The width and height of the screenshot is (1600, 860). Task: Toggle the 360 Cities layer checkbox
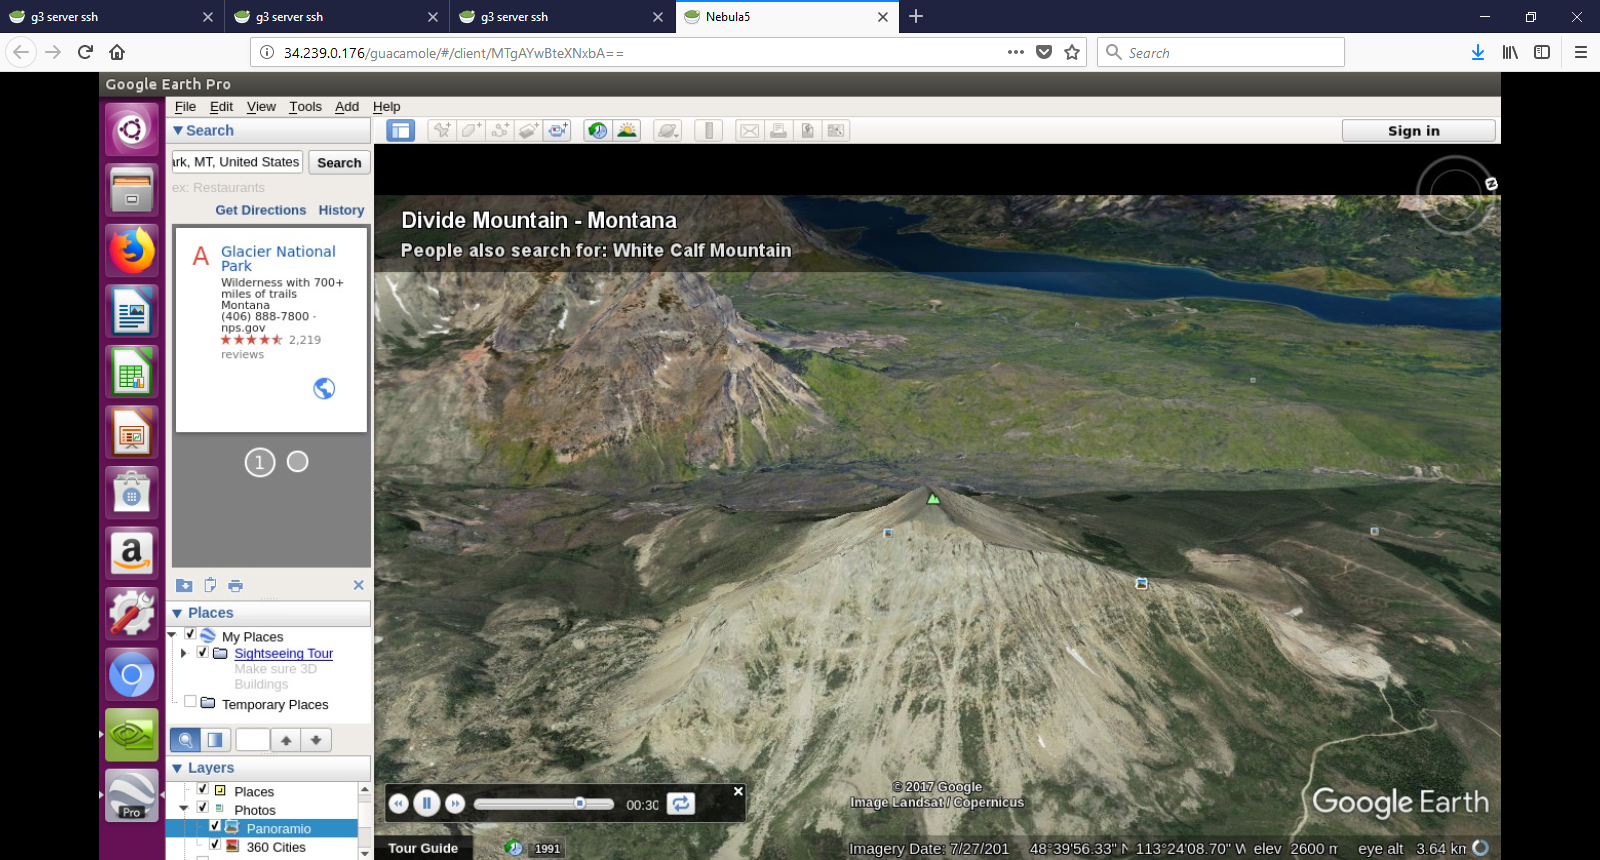(x=215, y=845)
